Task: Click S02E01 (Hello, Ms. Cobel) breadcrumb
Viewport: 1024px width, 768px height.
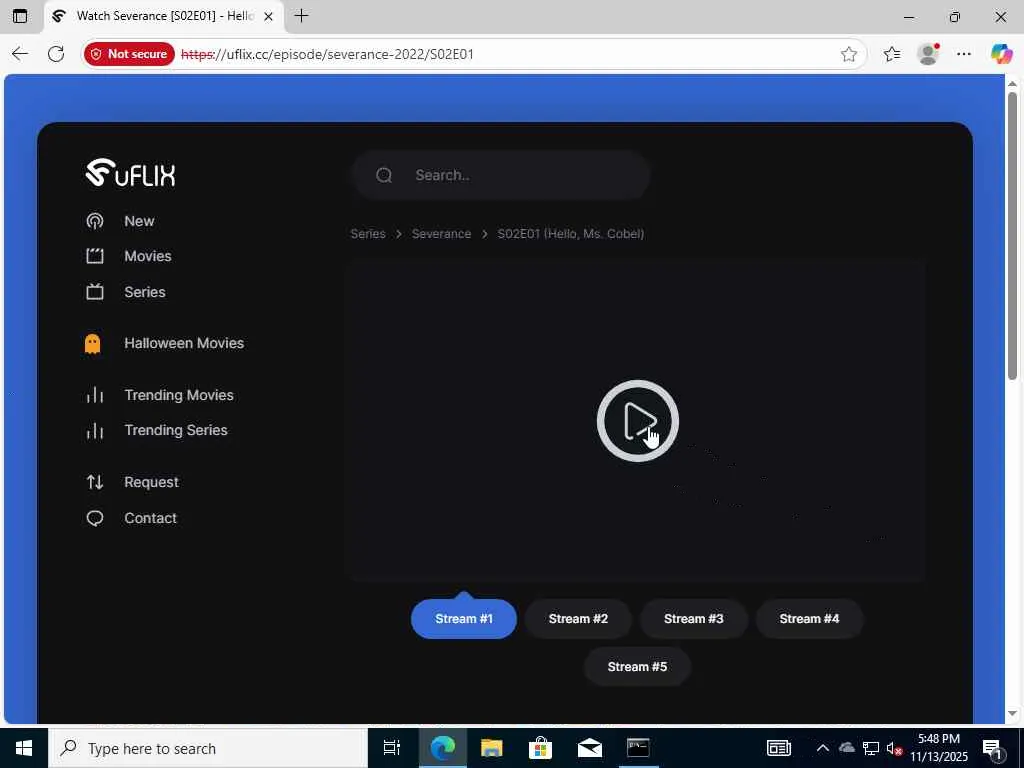Action: click(571, 234)
